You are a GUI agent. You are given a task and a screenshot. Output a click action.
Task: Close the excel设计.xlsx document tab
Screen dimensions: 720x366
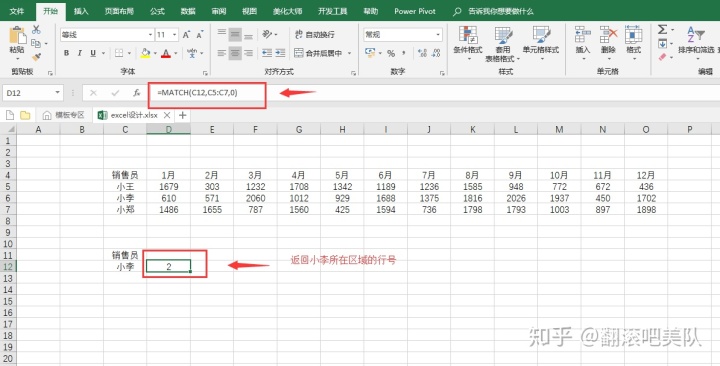167,115
